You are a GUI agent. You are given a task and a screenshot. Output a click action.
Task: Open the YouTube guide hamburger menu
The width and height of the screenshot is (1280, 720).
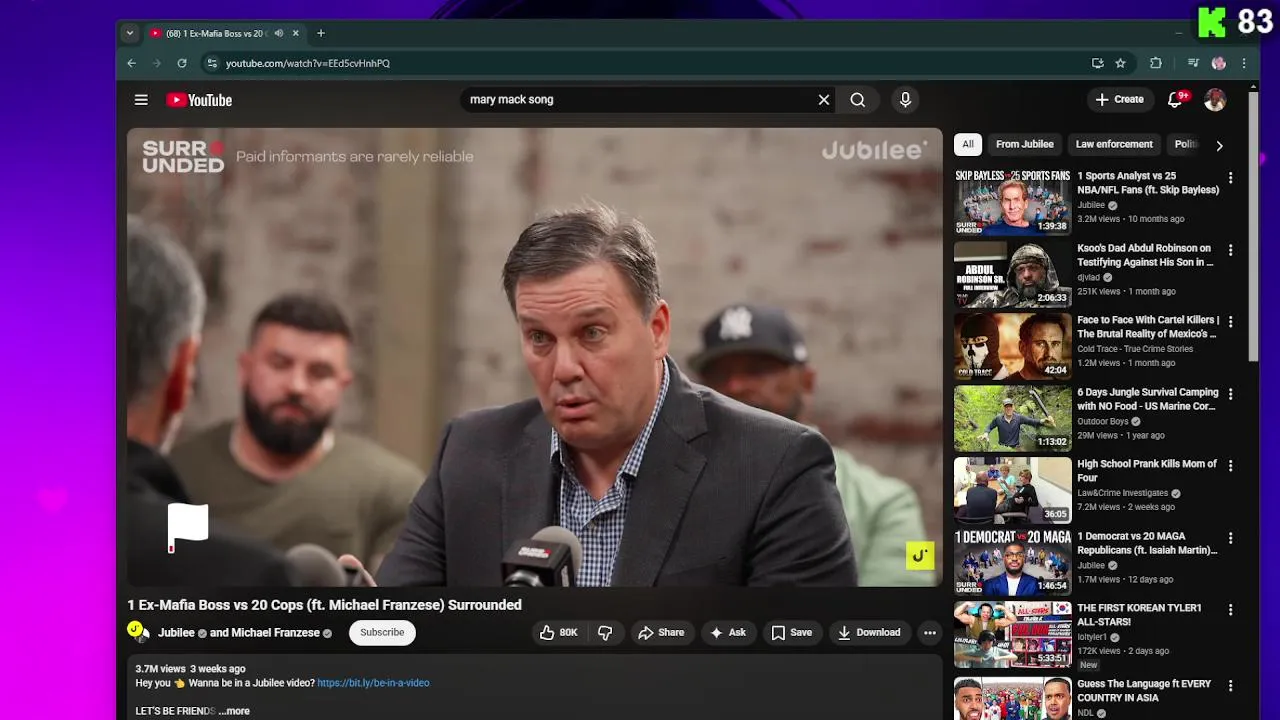pyautogui.click(x=141, y=100)
